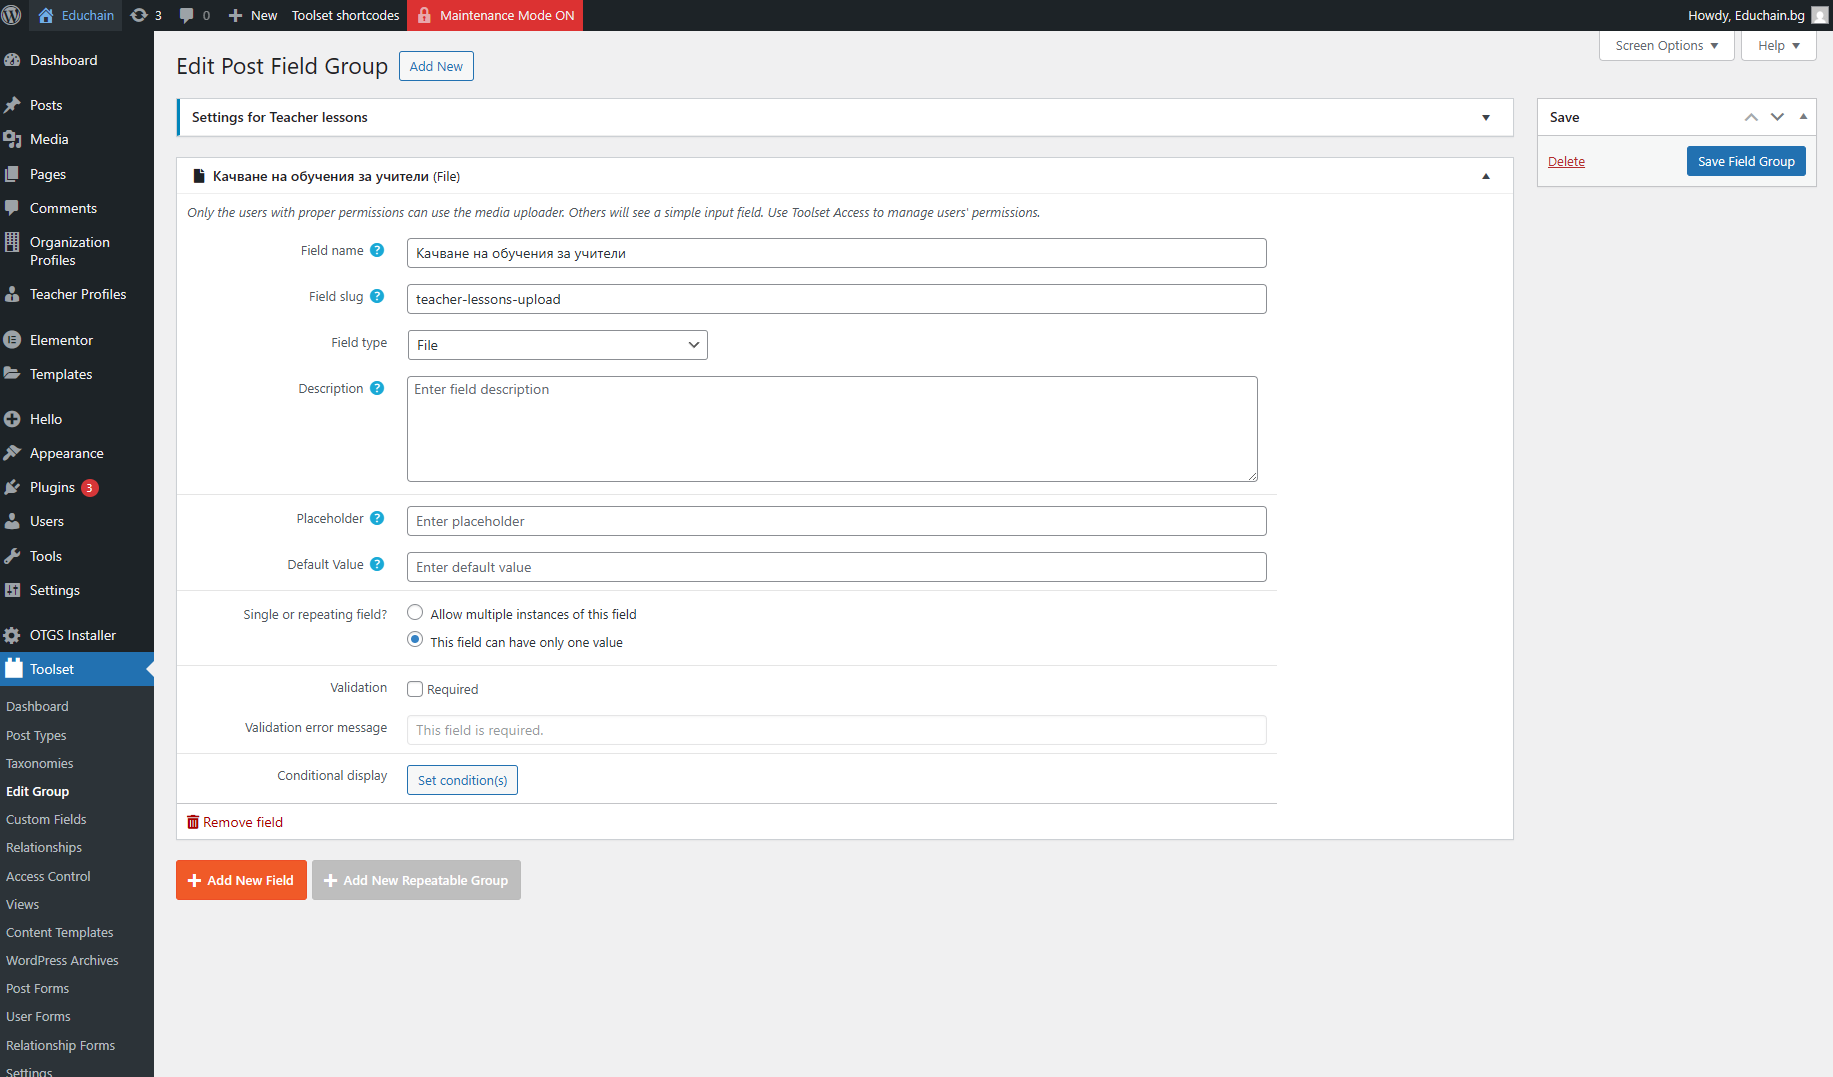Open Custom Fields under Toolset menu
The image size is (1833, 1077).
46,820
